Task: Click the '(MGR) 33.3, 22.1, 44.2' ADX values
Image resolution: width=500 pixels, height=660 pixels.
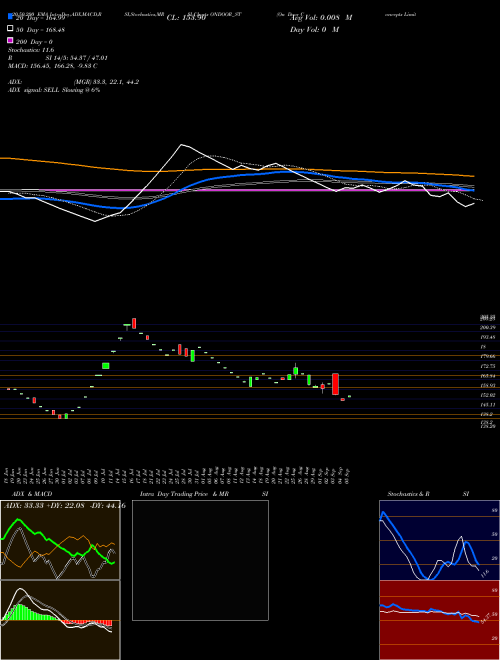Action: click(106, 82)
